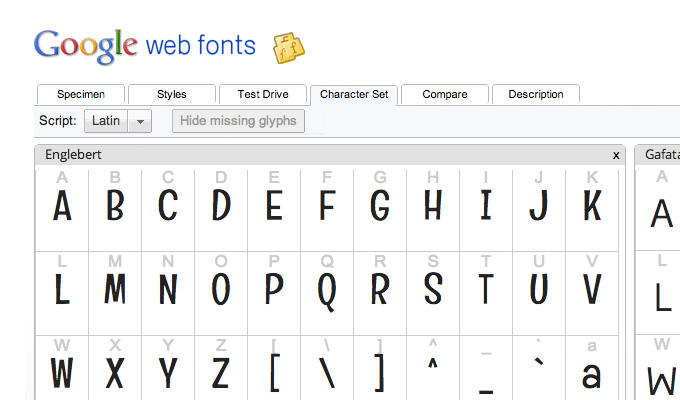This screenshot has height=400, width=680.
Task: Select glyph C in Englebert panel
Action: point(168,210)
